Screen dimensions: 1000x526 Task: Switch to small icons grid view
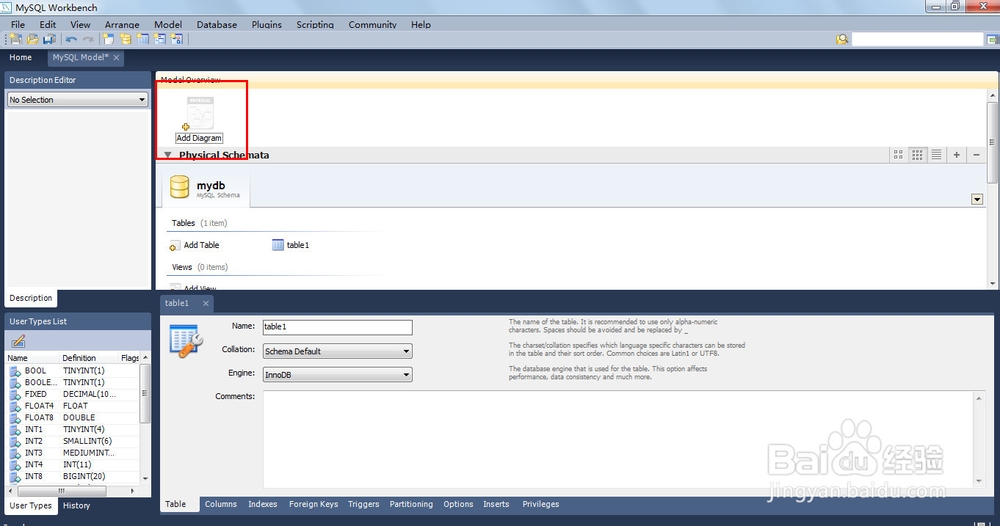917,155
